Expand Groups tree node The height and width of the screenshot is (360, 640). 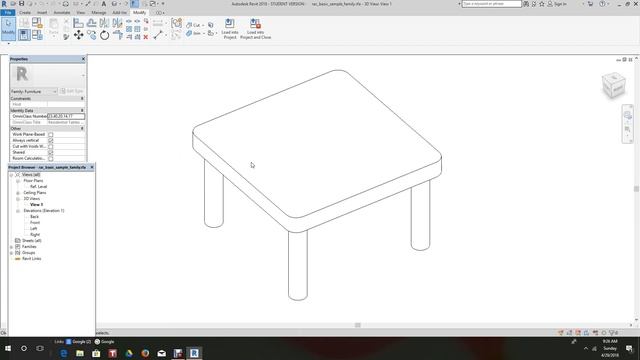tap(11, 253)
